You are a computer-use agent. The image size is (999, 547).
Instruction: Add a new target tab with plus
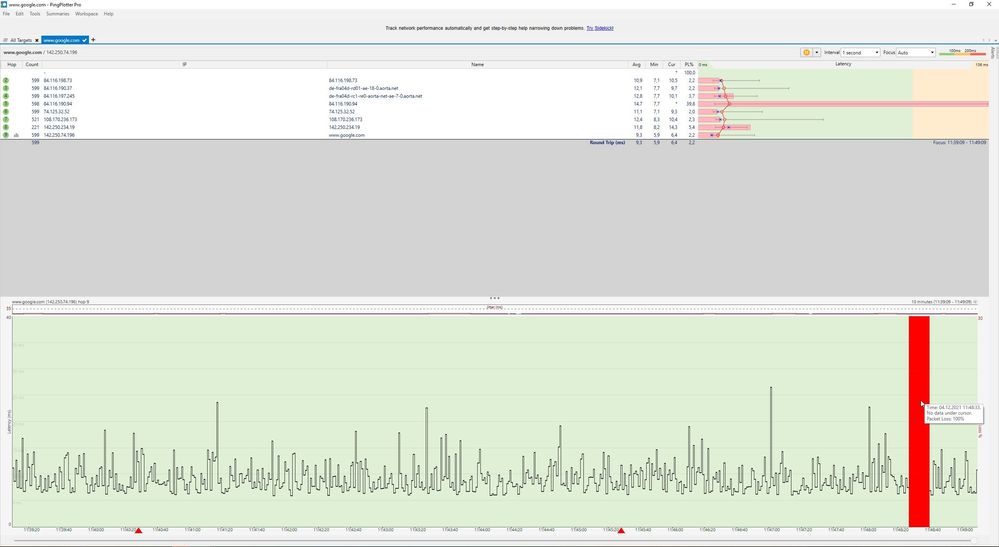(94, 40)
